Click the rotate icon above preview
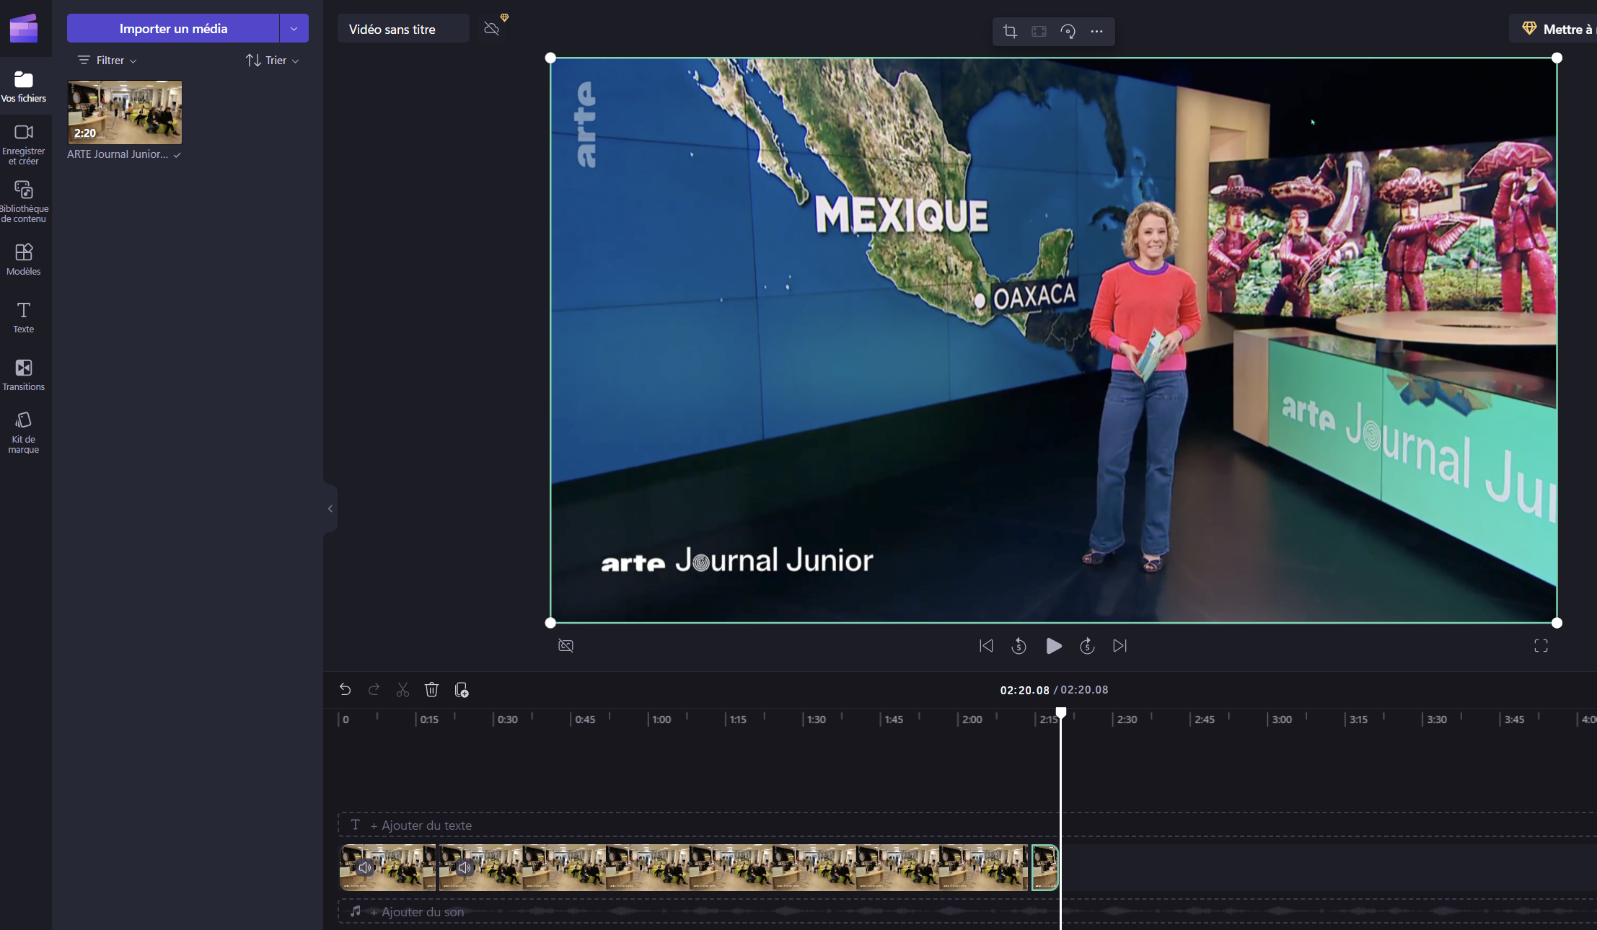This screenshot has width=1597, height=930. click(x=1068, y=31)
